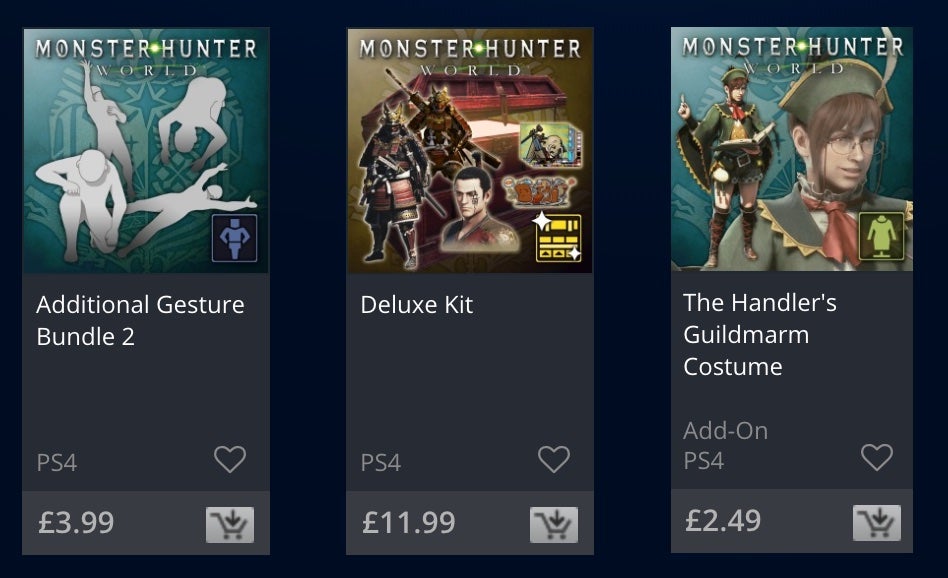Add Handler's Guildmarm Costume to cart

[x=877, y=522]
